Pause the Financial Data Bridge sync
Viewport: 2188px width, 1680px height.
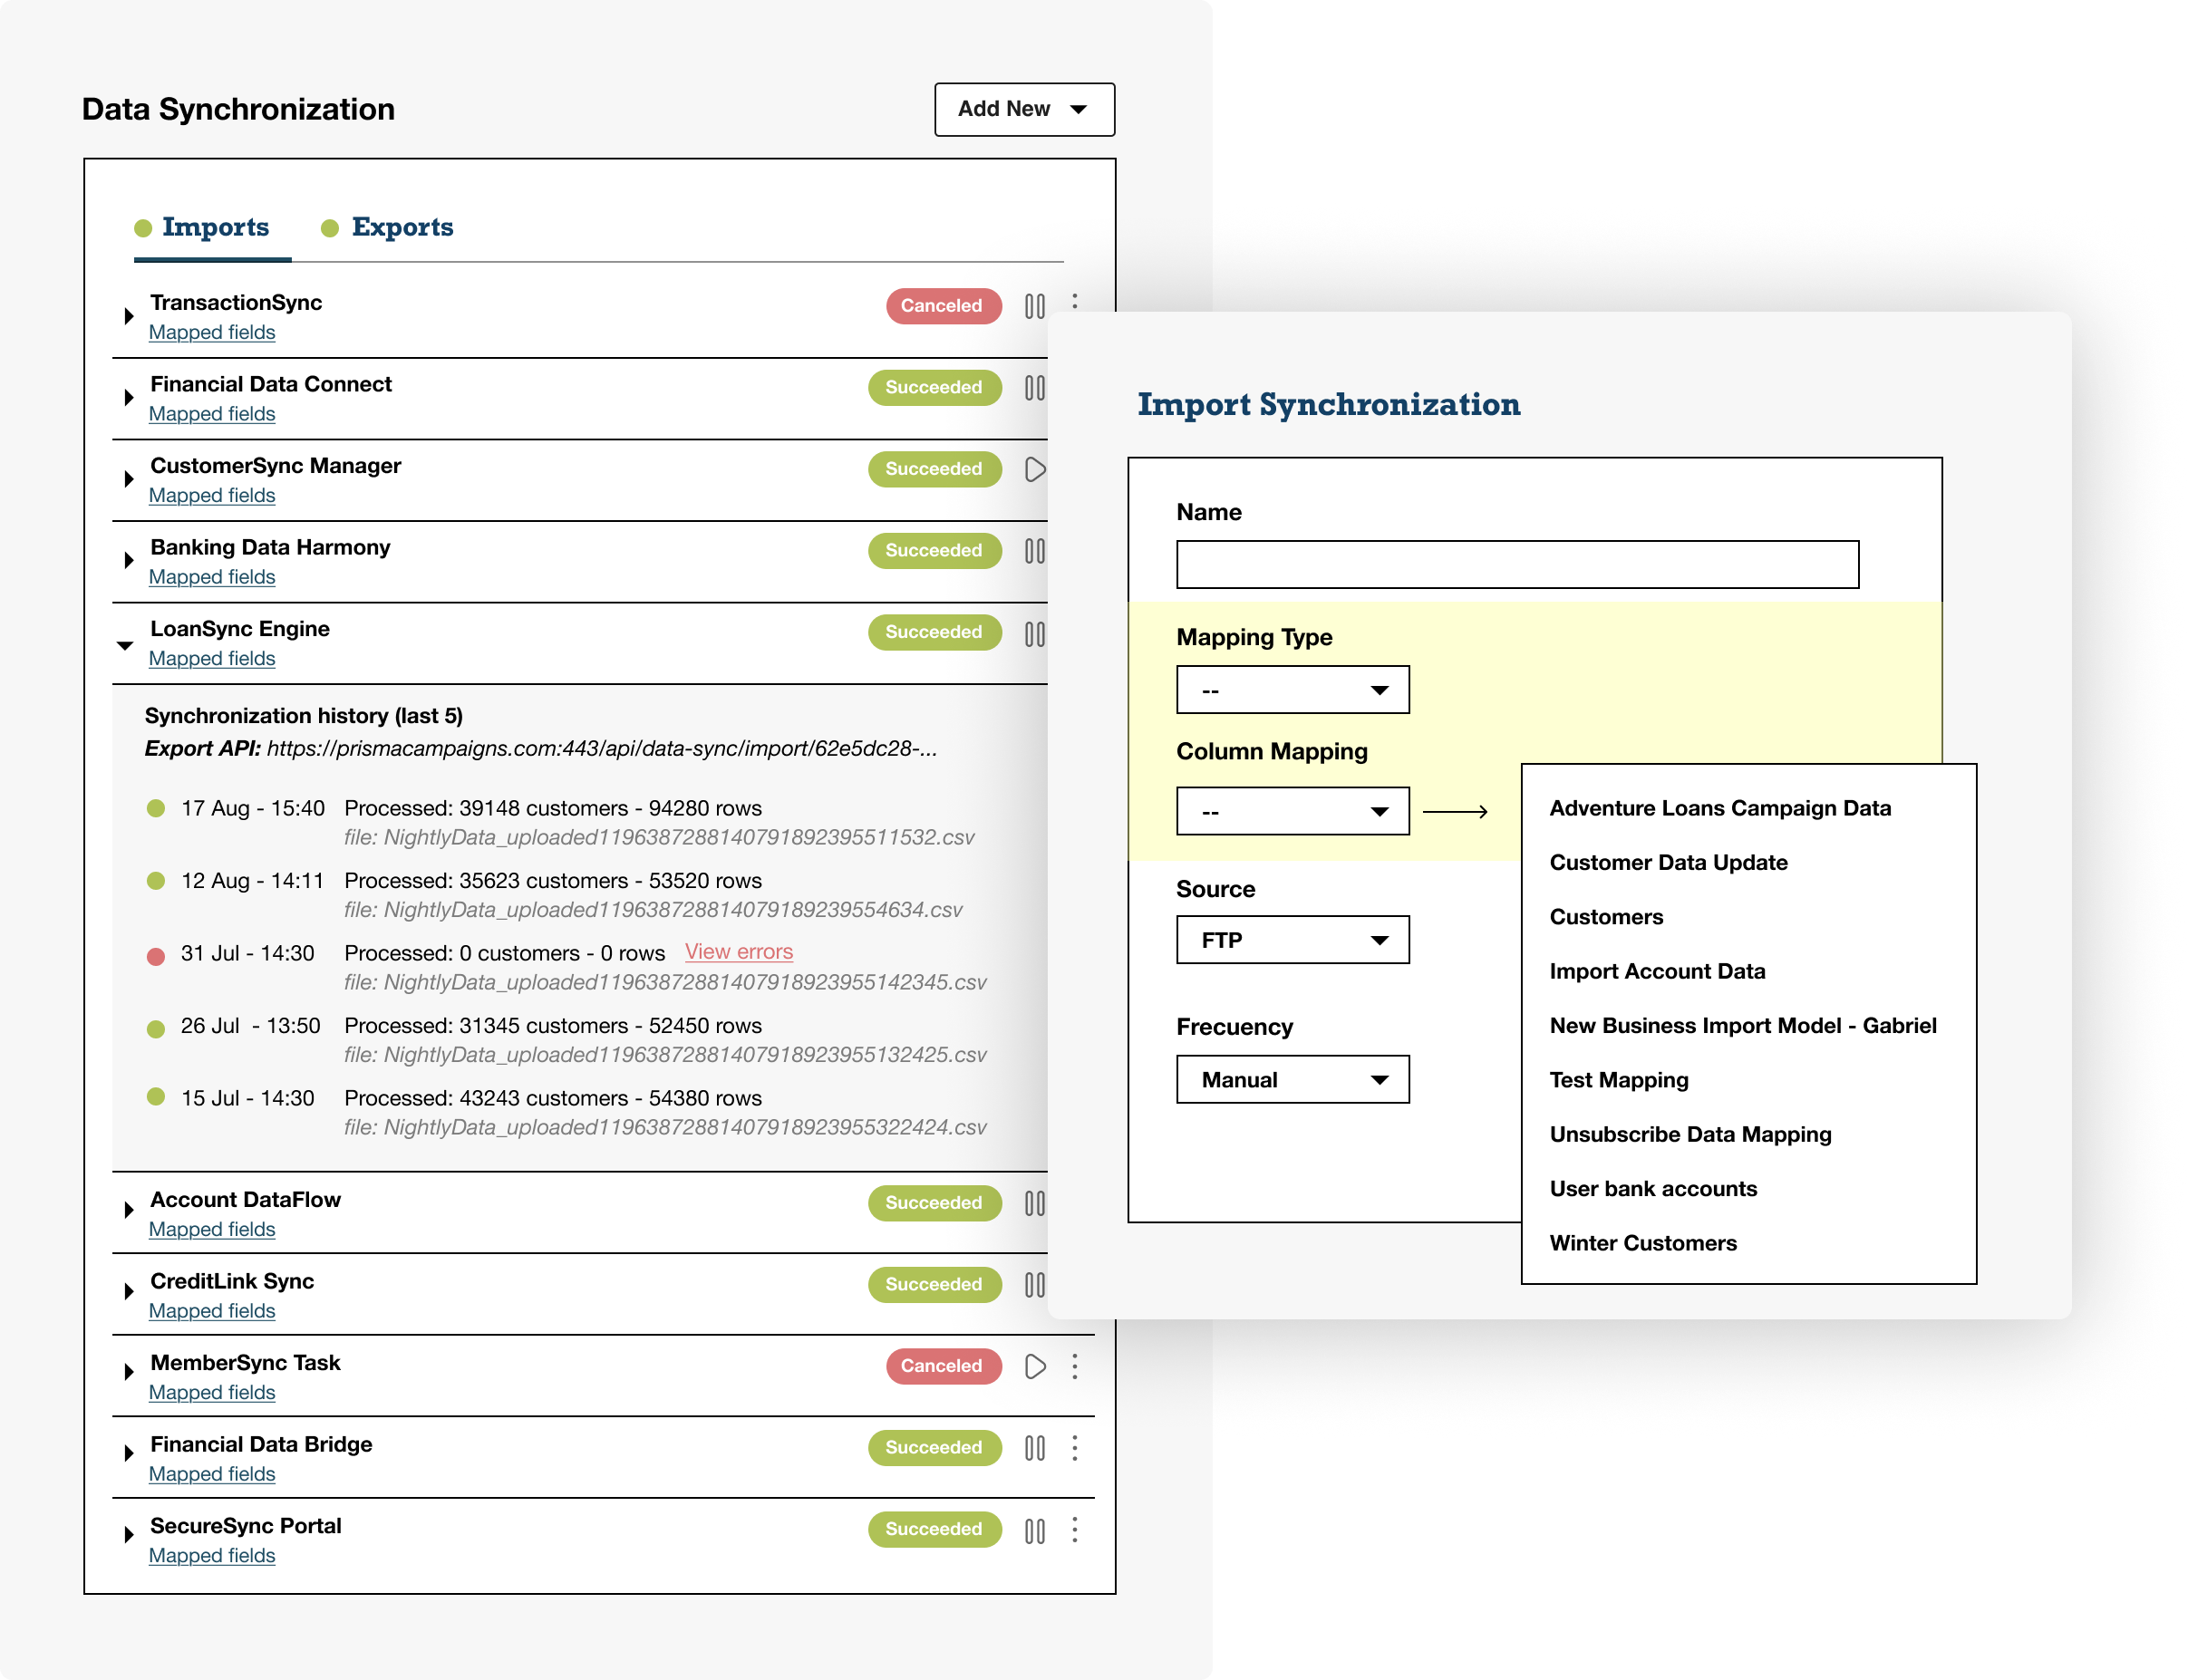tap(1034, 1448)
